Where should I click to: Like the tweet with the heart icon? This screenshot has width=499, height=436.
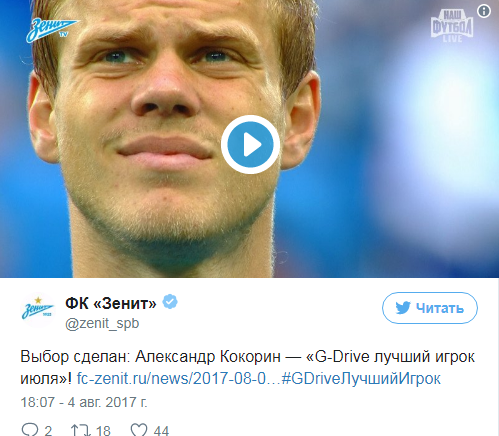coord(139,430)
